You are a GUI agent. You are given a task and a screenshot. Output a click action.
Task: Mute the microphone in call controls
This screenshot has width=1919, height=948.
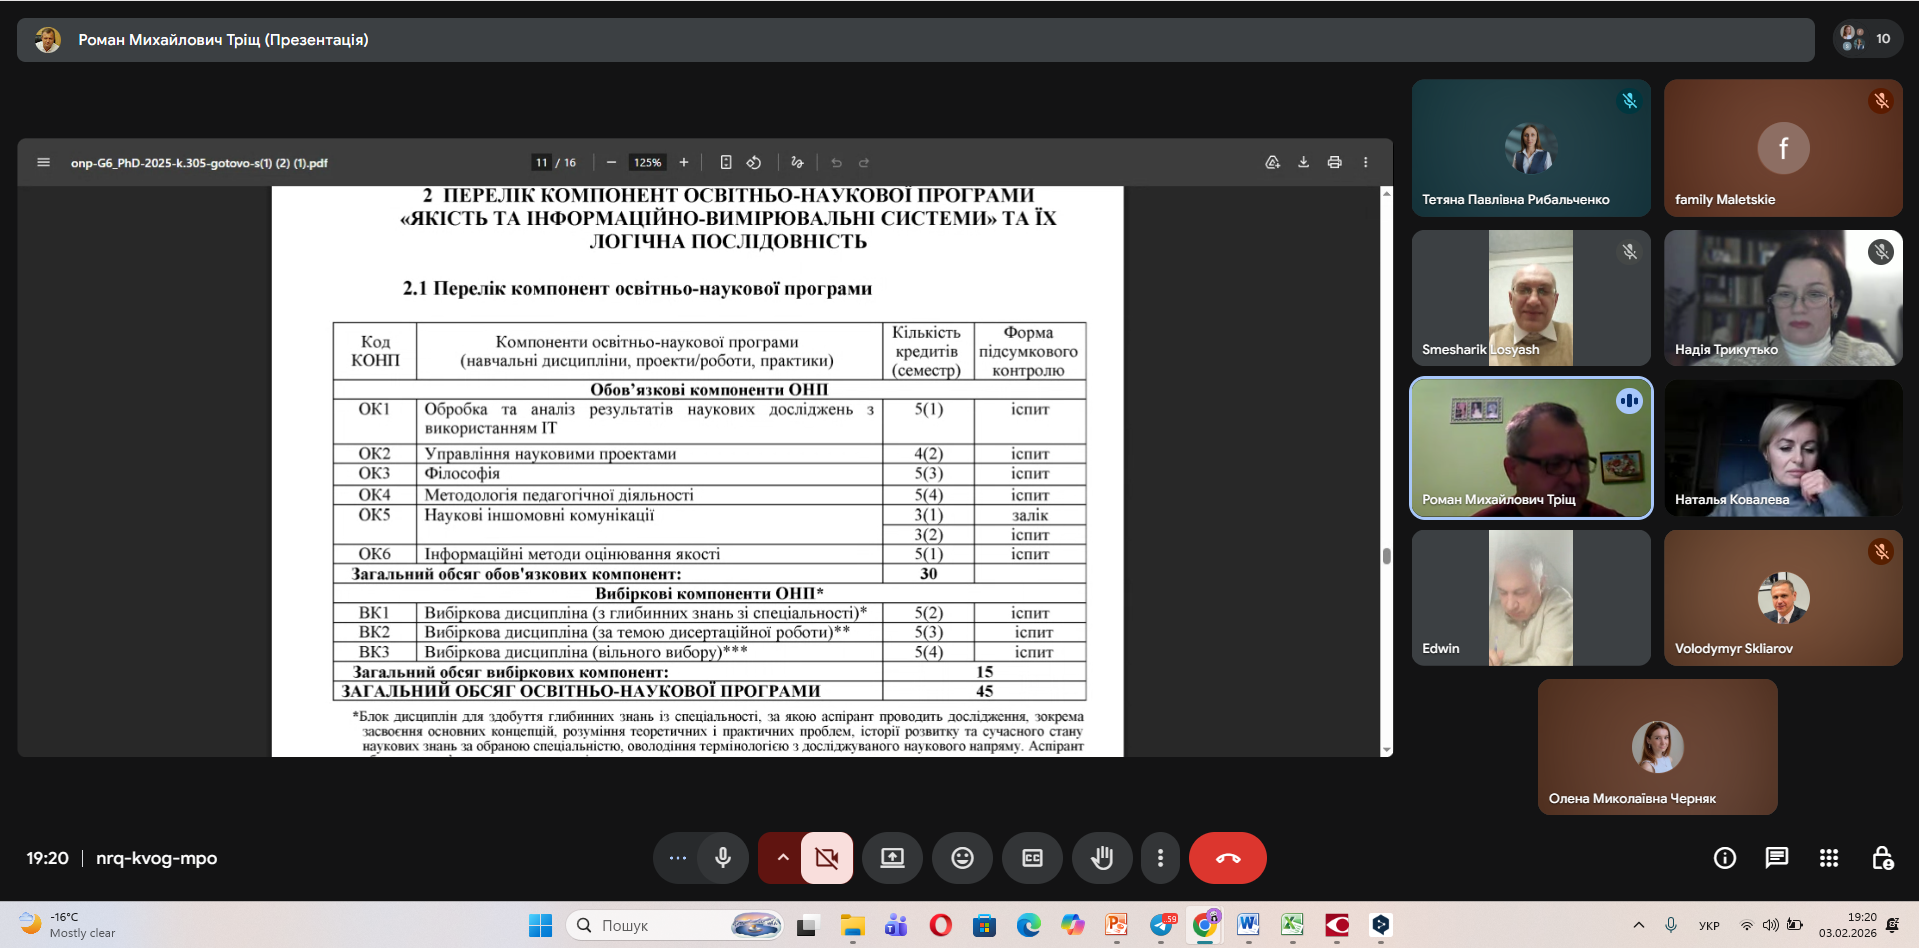[x=723, y=858]
